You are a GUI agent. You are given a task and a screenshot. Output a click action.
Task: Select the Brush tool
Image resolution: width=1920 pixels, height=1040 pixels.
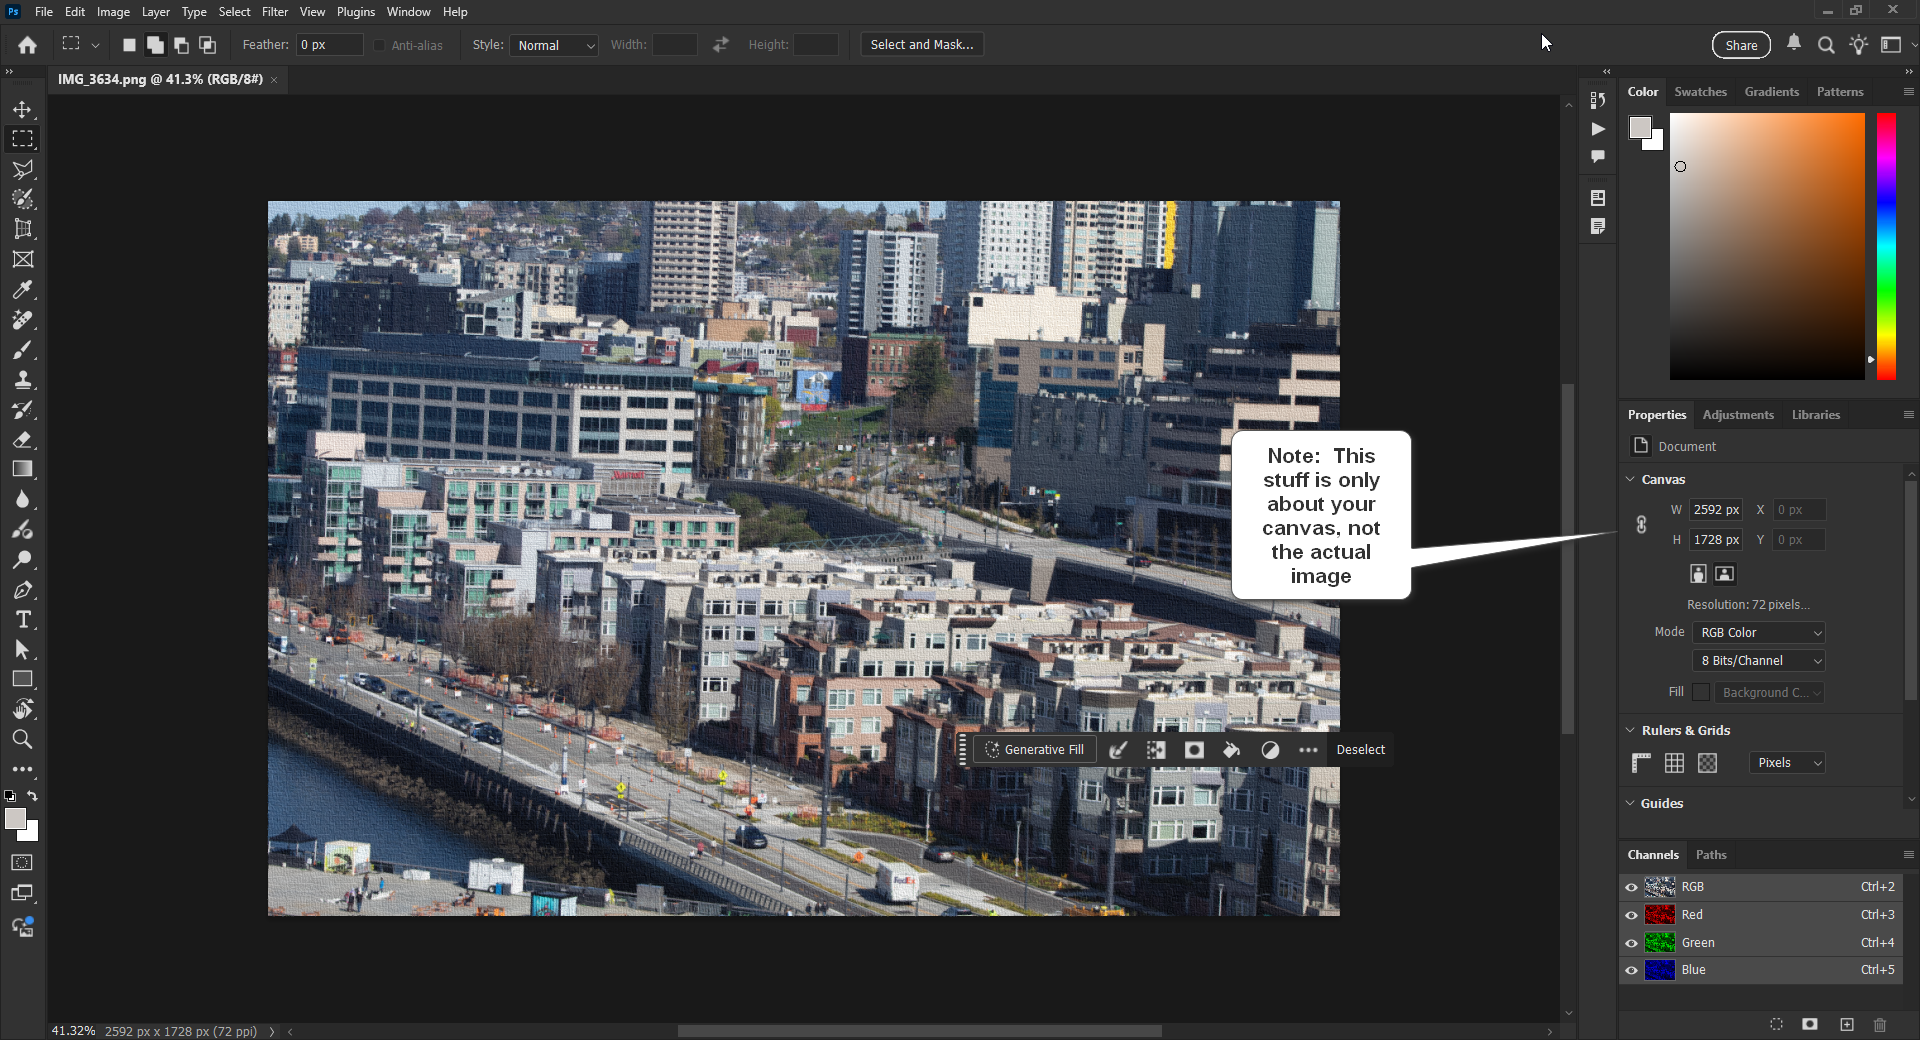click(23, 350)
